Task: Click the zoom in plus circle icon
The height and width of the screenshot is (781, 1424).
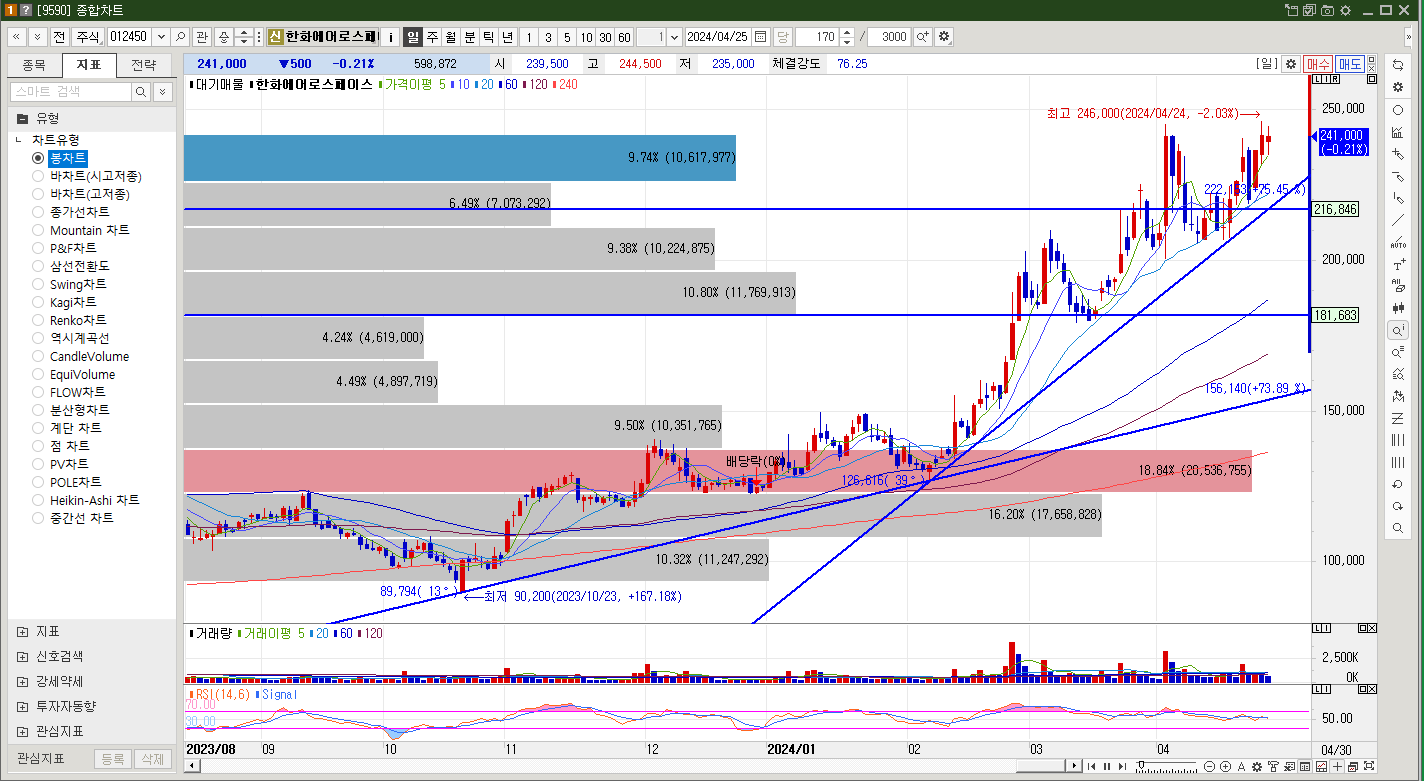Action: tap(1226, 767)
